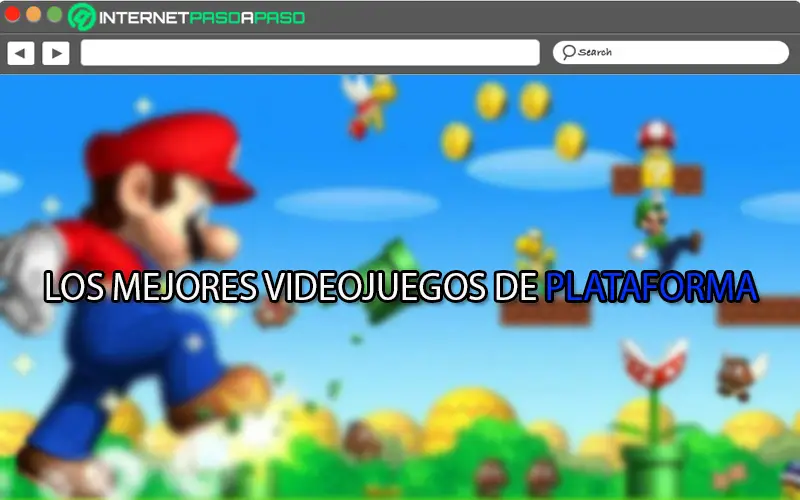The height and width of the screenshot is (500, 800).
Task: Click the InternetPasoaPaso logo icon
Action: tap(82, 16)
